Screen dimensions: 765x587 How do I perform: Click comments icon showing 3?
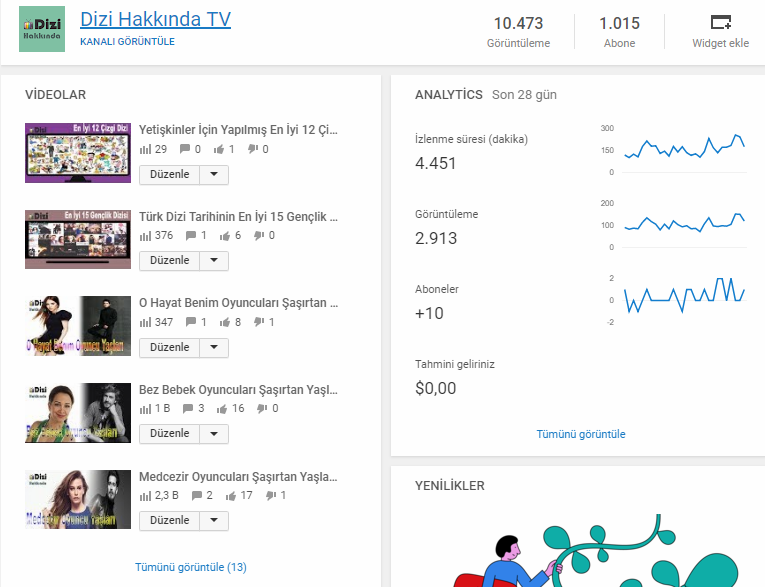(188, 408)
